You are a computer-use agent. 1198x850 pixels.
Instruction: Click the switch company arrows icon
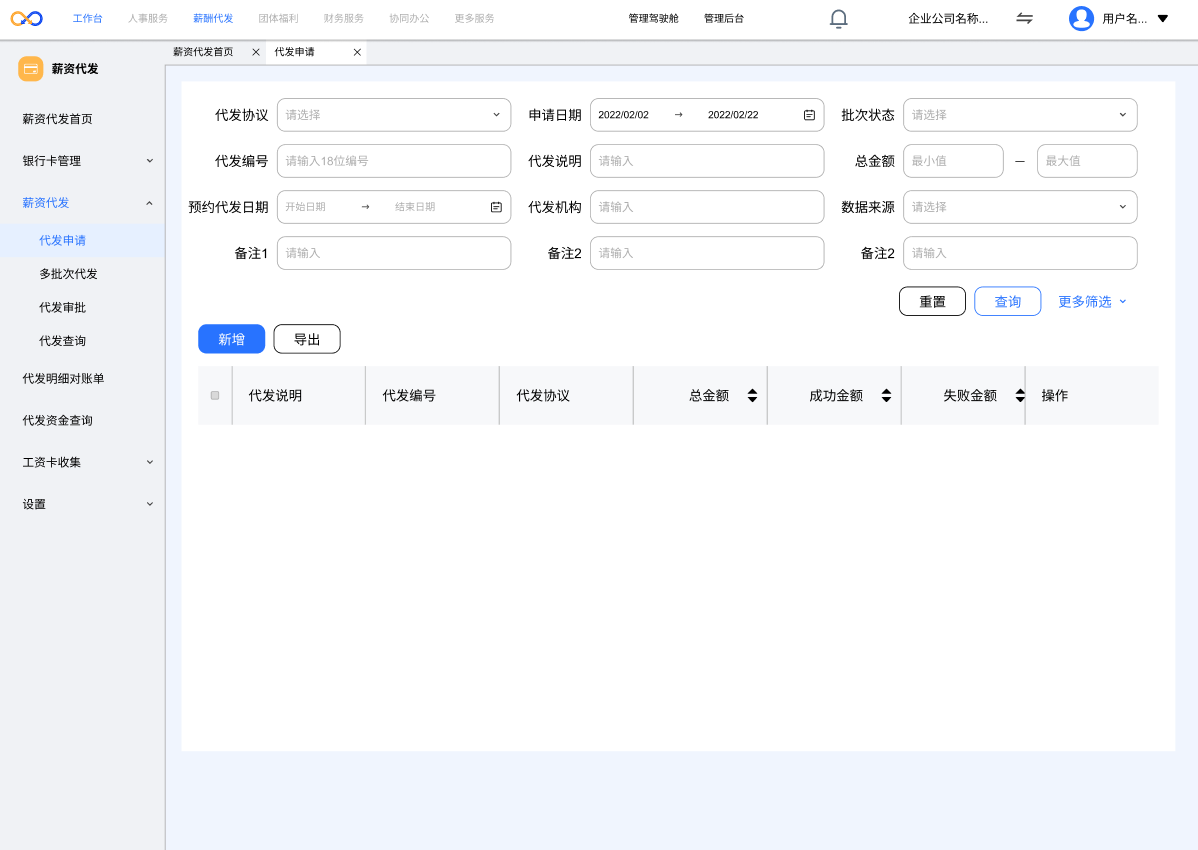click(1025, 18)
